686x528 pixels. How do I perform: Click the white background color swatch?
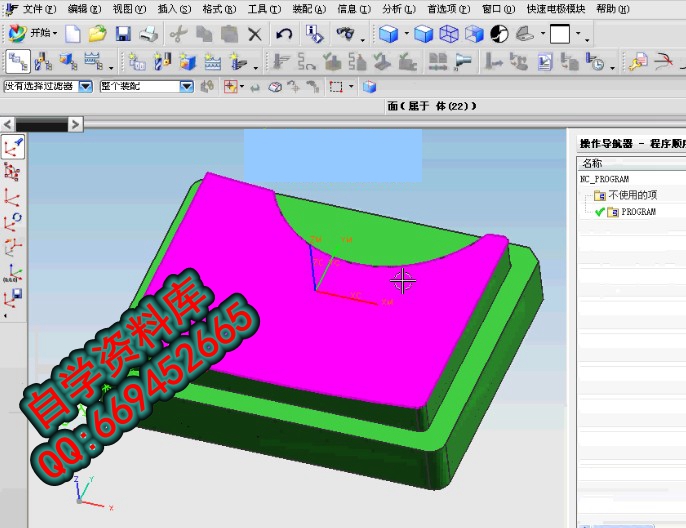pyautogui.click(x=560, y=34)
